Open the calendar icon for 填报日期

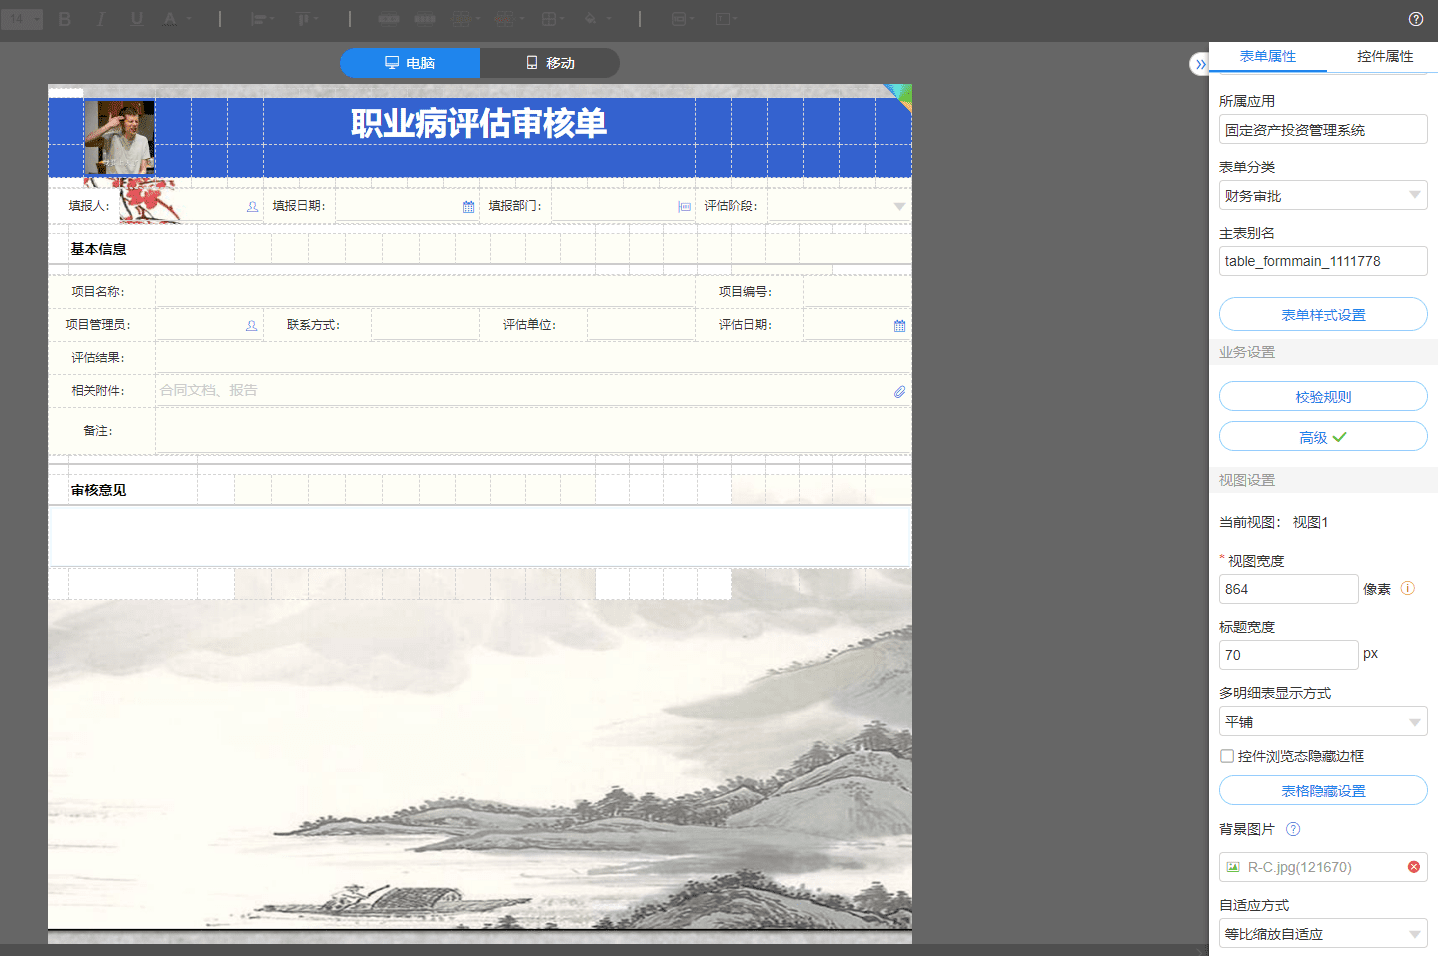pyautogui.click(x=468, y=207)
